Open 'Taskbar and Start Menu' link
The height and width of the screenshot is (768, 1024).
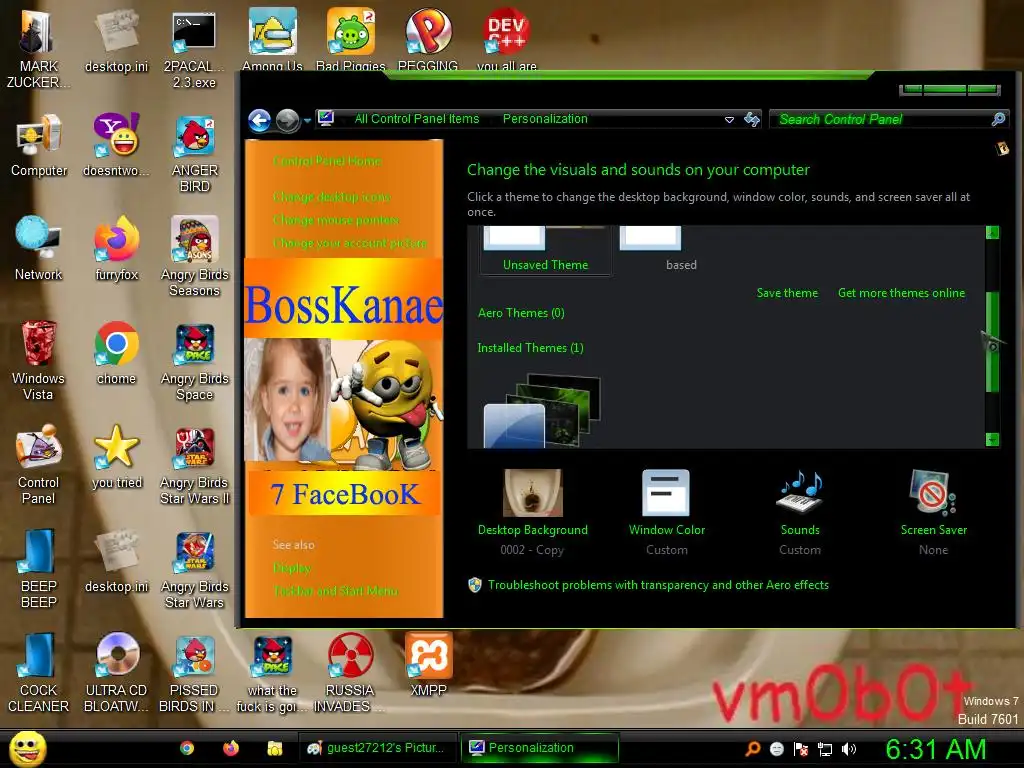click(336, 591)
